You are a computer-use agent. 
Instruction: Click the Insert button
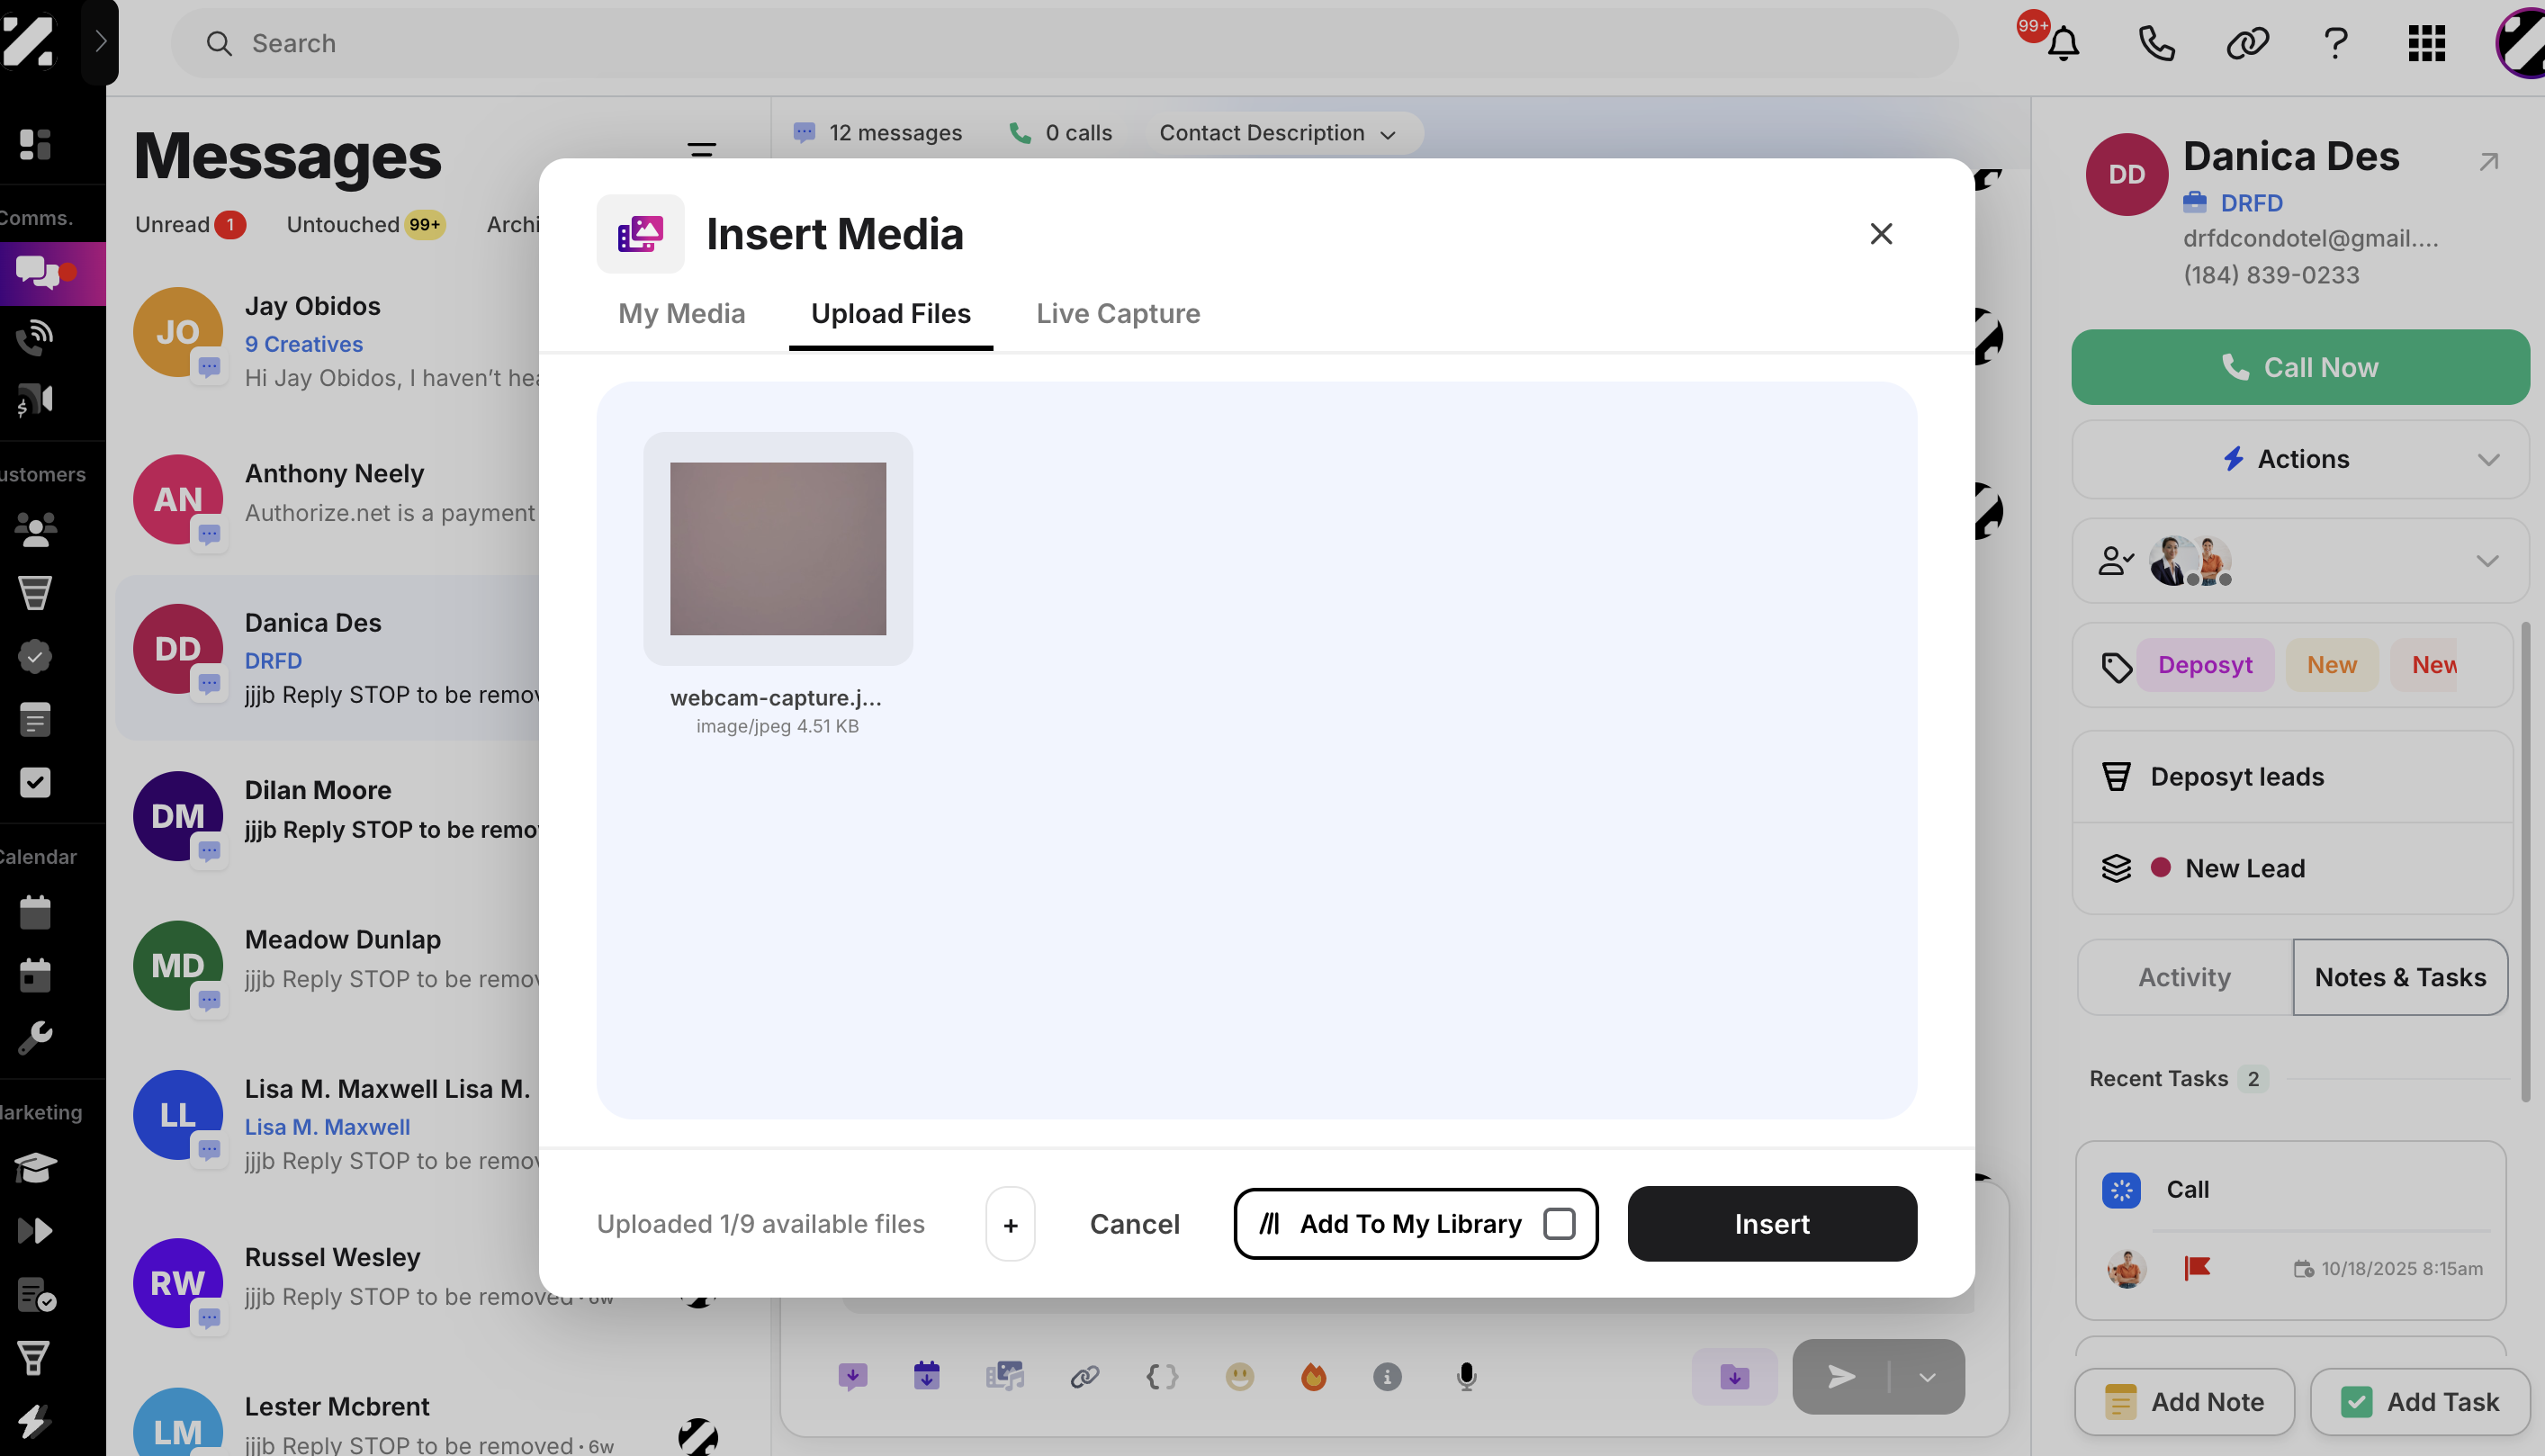tap(1771, 1223)
